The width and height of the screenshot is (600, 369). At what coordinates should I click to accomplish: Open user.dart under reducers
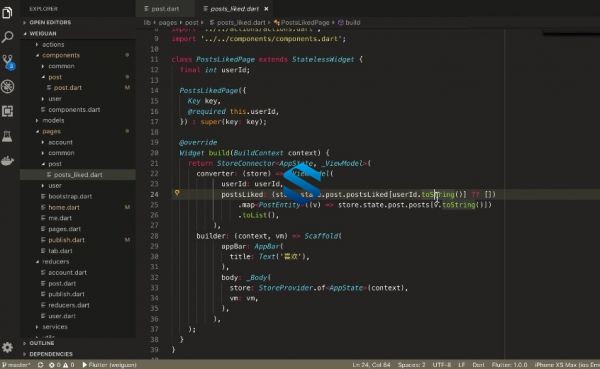pos(62,316)
